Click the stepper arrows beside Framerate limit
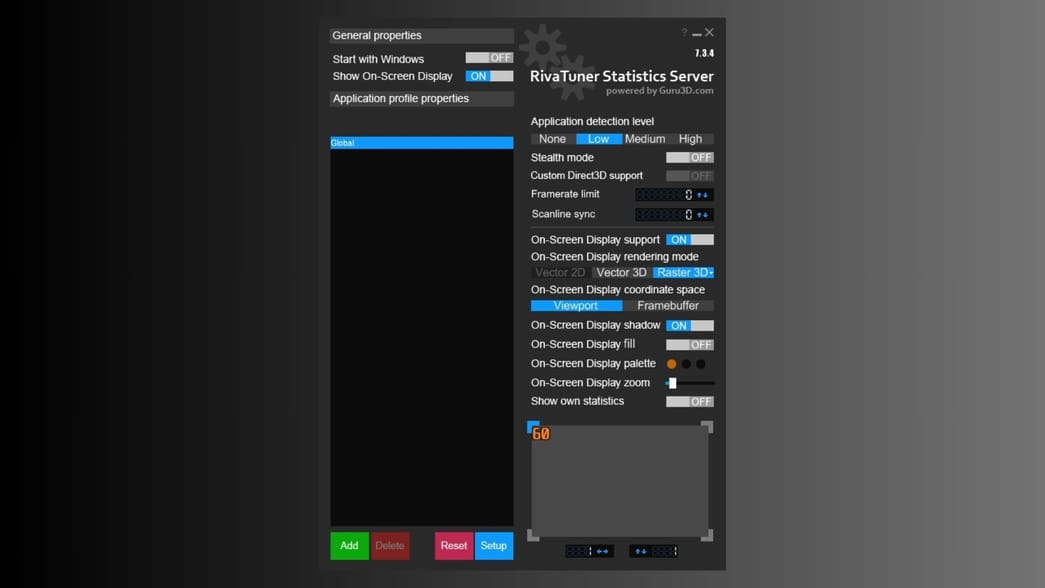Screen dimensions: 1045x588 point(700,194)
